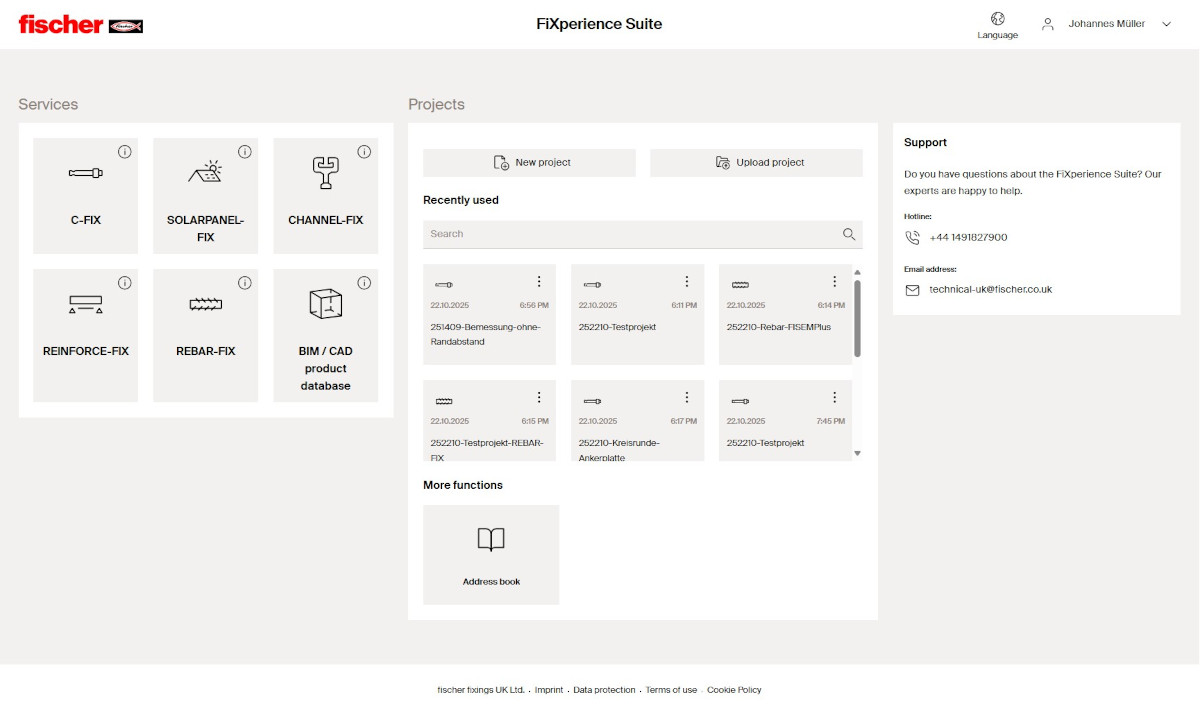
Task: Open project 252210-Rebar-FISEMPlus
Action: [x=785, y=314]
